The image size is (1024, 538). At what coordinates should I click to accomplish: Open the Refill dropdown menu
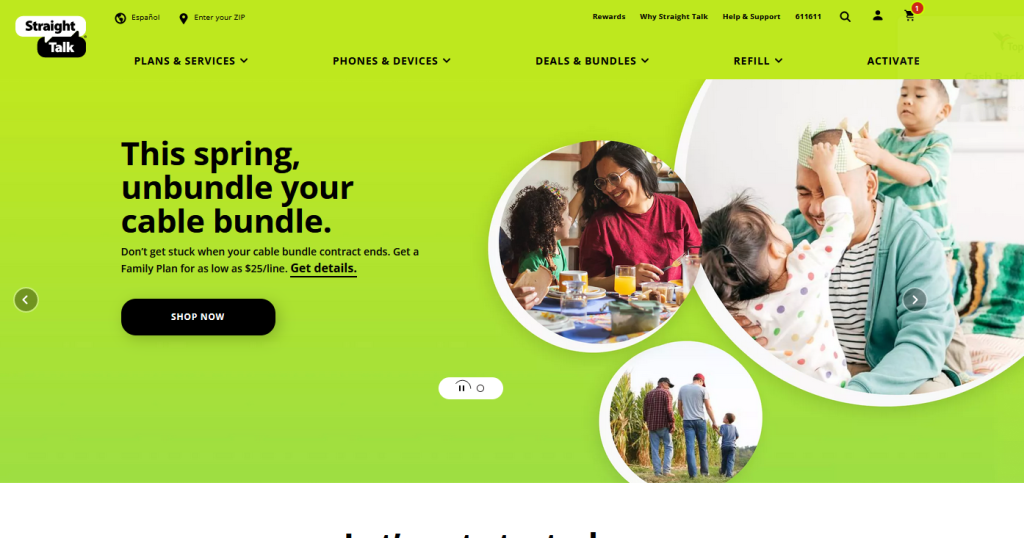758,61
